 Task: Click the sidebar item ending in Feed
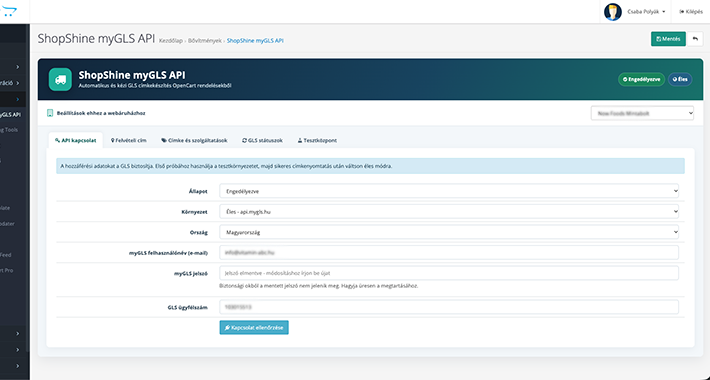pos(6,255)
